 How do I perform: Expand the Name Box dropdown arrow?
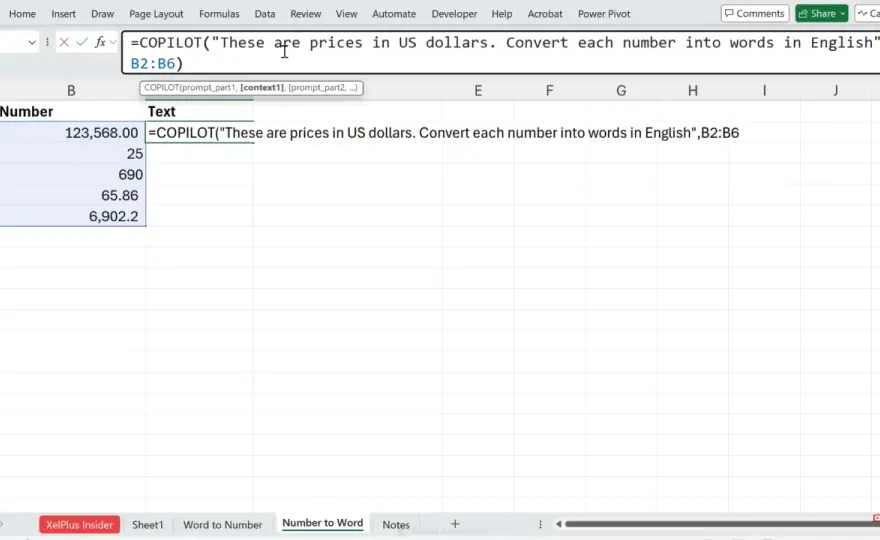pyautogui.click(x=32, y=42)
